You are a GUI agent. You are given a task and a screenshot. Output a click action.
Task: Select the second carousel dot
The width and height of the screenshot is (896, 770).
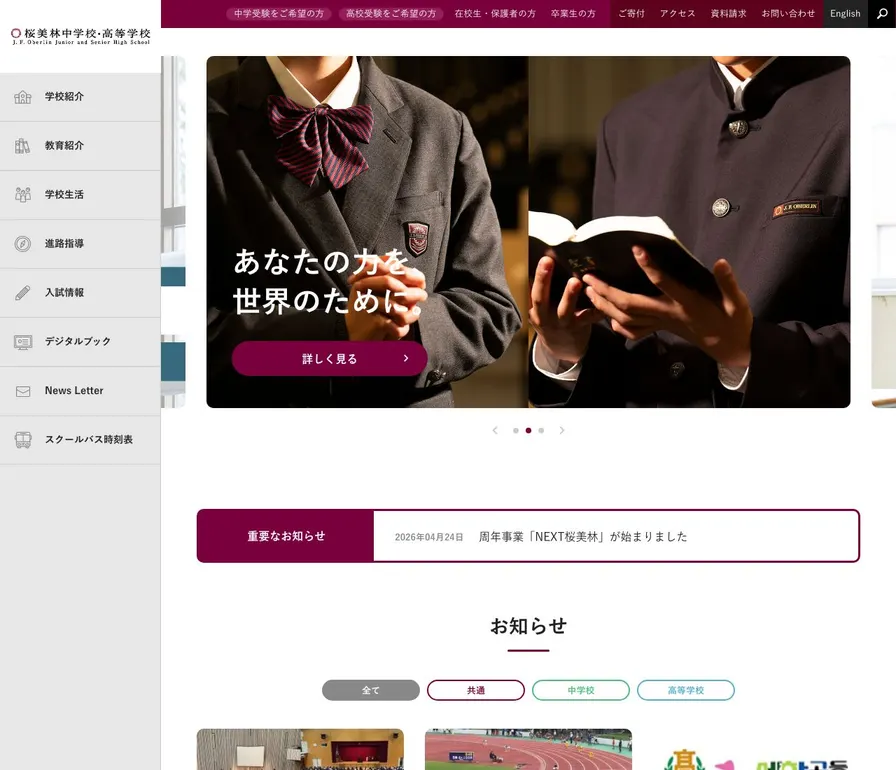(x=528, y=431)
